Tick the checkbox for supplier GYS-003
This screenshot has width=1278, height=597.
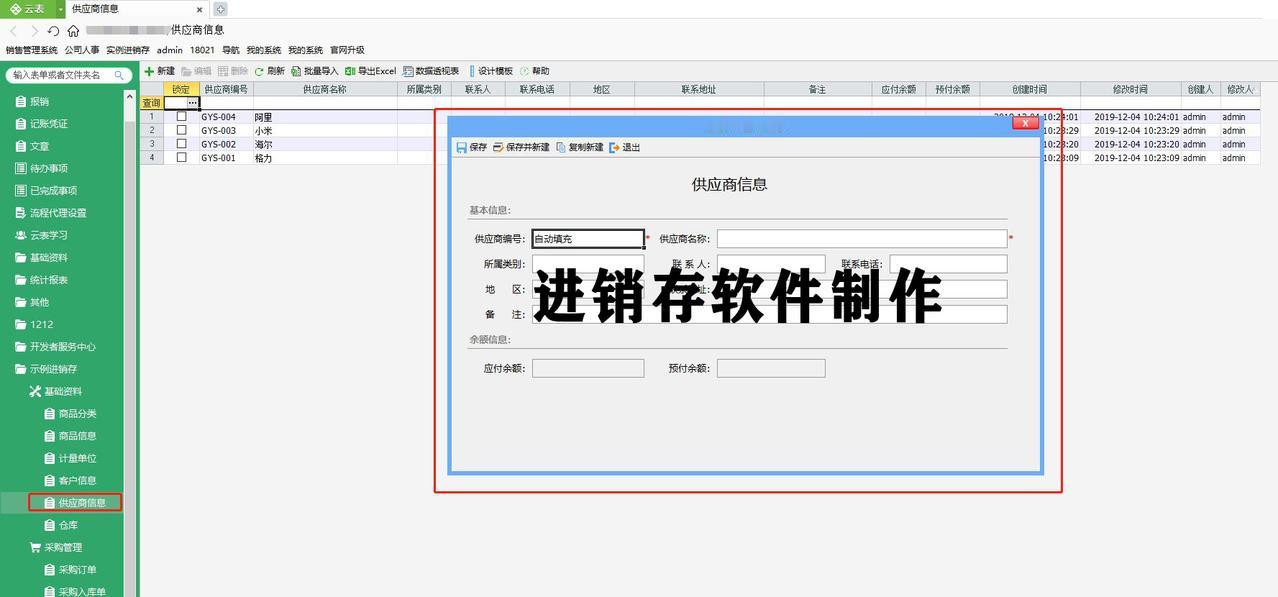tap(181, 130)
